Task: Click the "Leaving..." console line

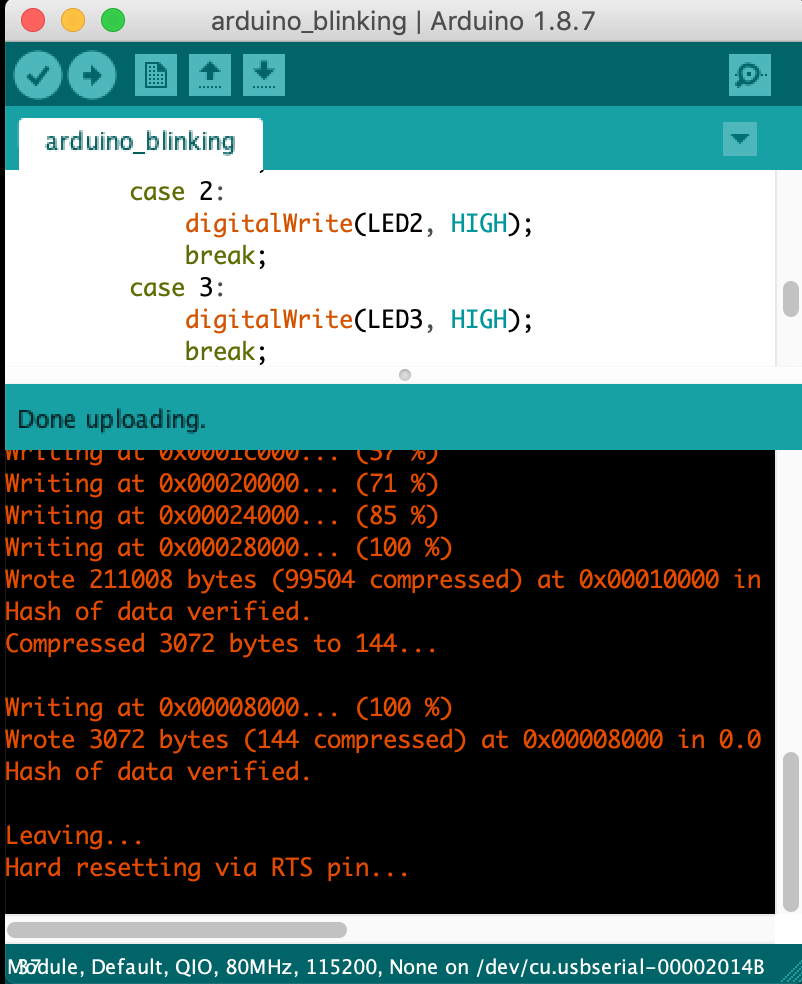Action: click(74, 836)
